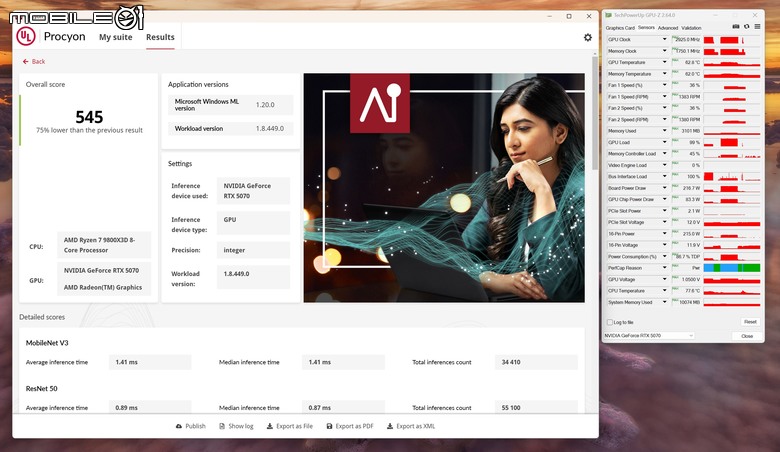Click ResNet 50 median inference 0.87 ms

tap(343, 407)
